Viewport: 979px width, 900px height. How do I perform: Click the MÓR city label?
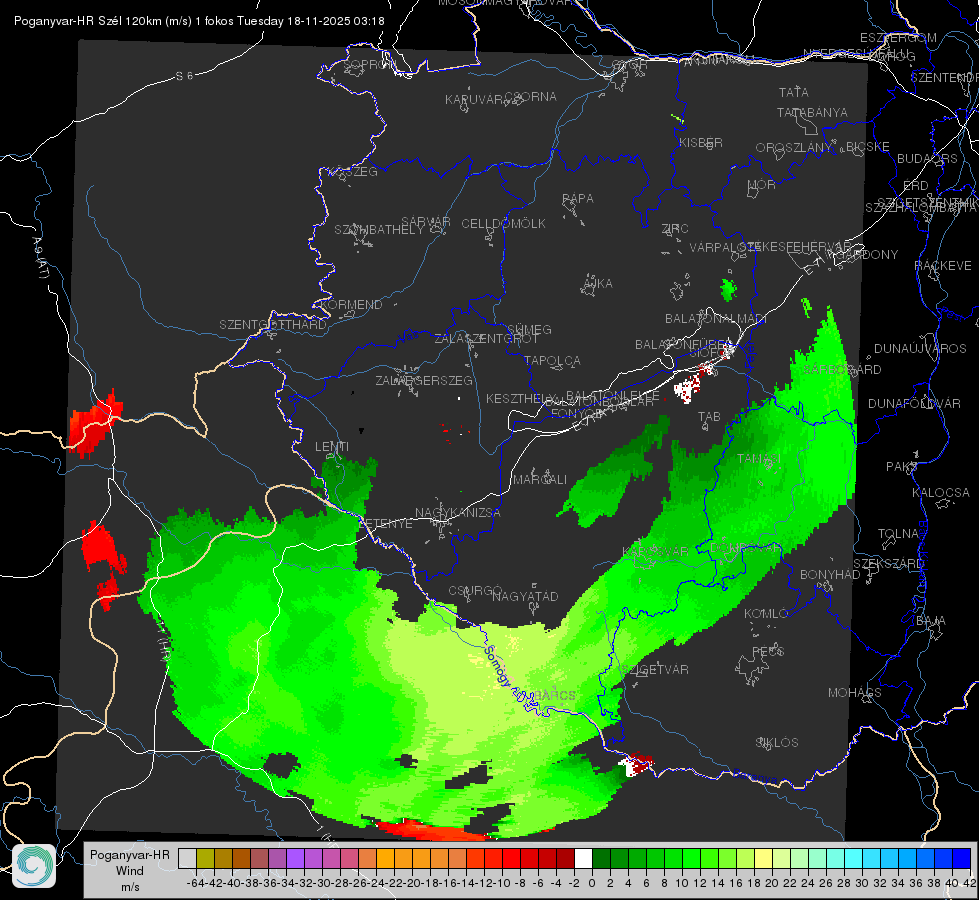point(762,185)
